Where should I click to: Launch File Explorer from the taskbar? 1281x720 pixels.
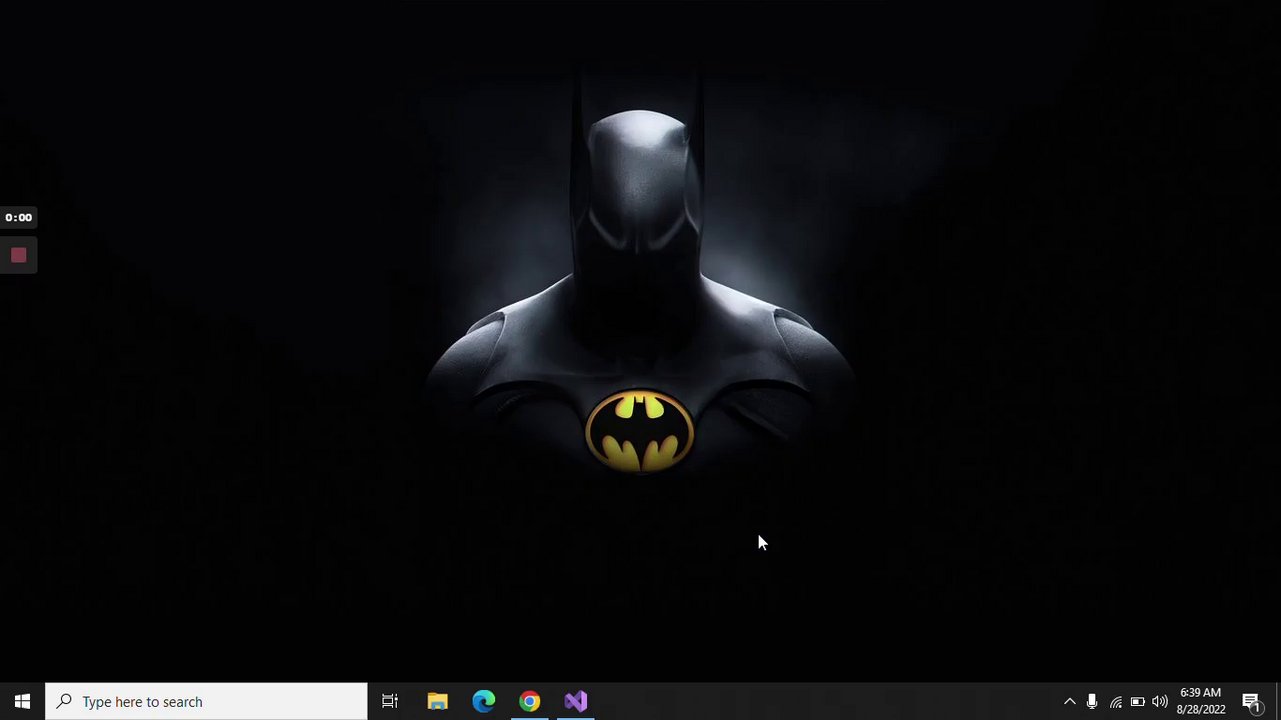(437, 702)
